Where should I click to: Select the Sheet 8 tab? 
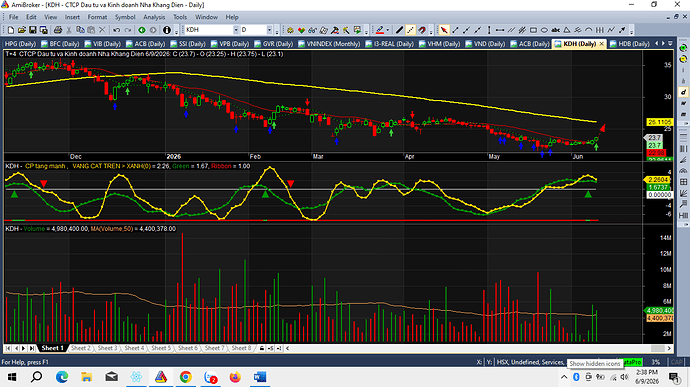pyautogui.click(x=241, y=348)
